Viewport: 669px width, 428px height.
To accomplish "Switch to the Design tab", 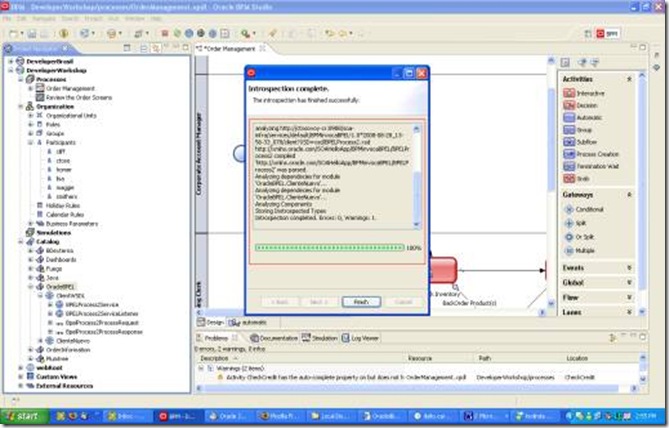I will (210, 322).
